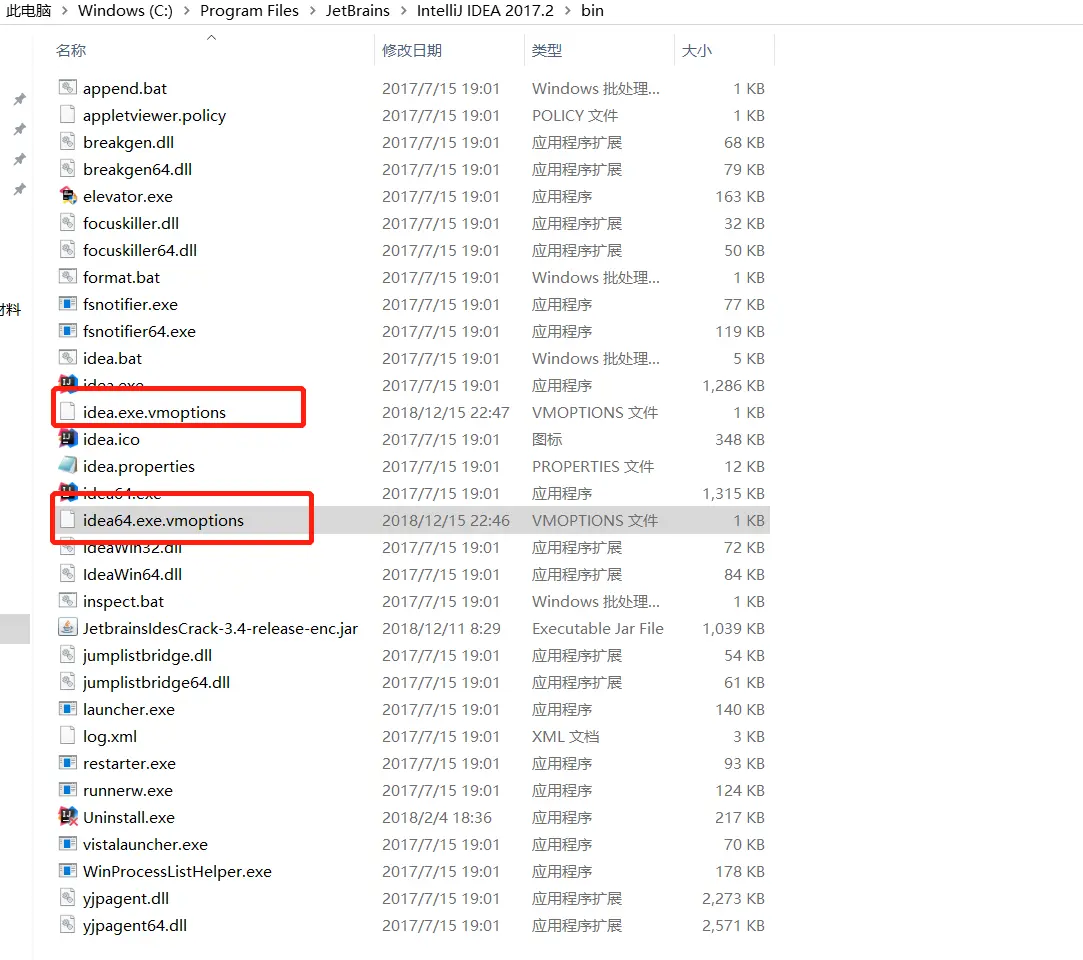Image resolution: width=1083 pixels, height=960 pixels.
Task: Click the idea.exe.vmoptions blank file icon
Action: (x=68, y=412)
